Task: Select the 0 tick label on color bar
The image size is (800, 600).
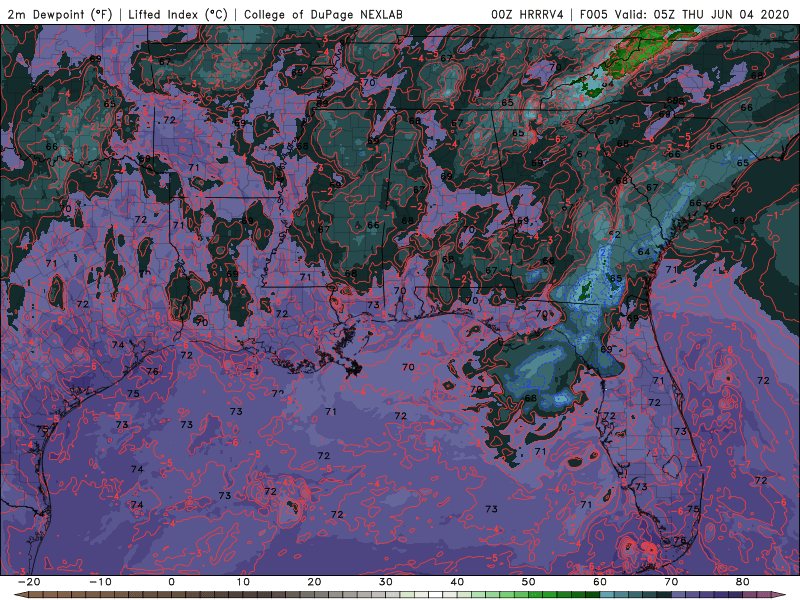Action: [x=171, y=582]
